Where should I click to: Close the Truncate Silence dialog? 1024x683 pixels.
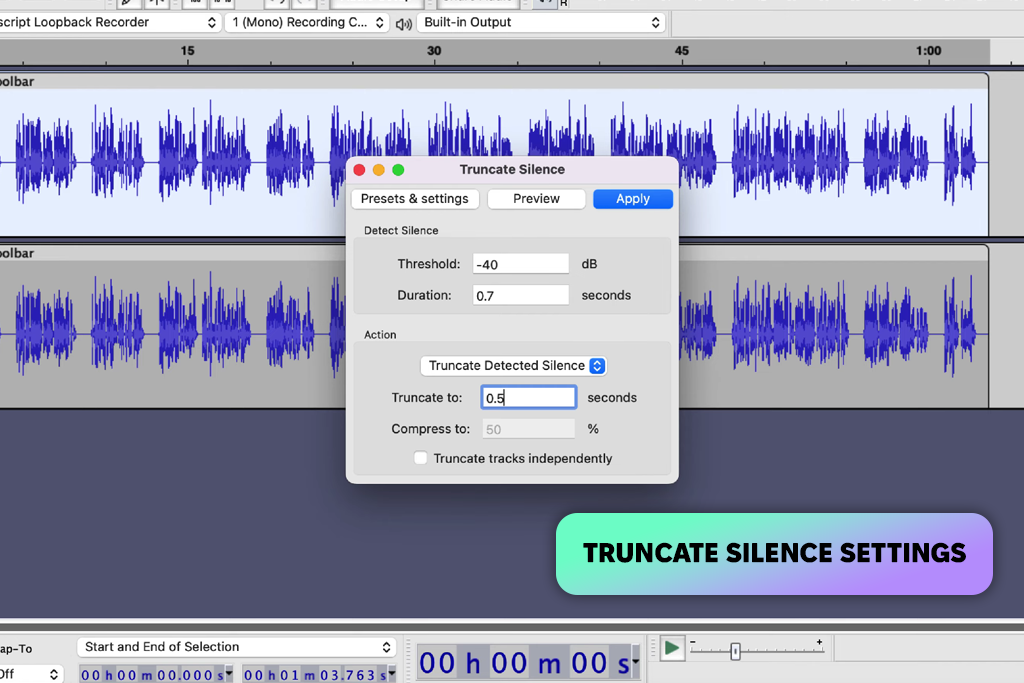(x=359, y=170)
